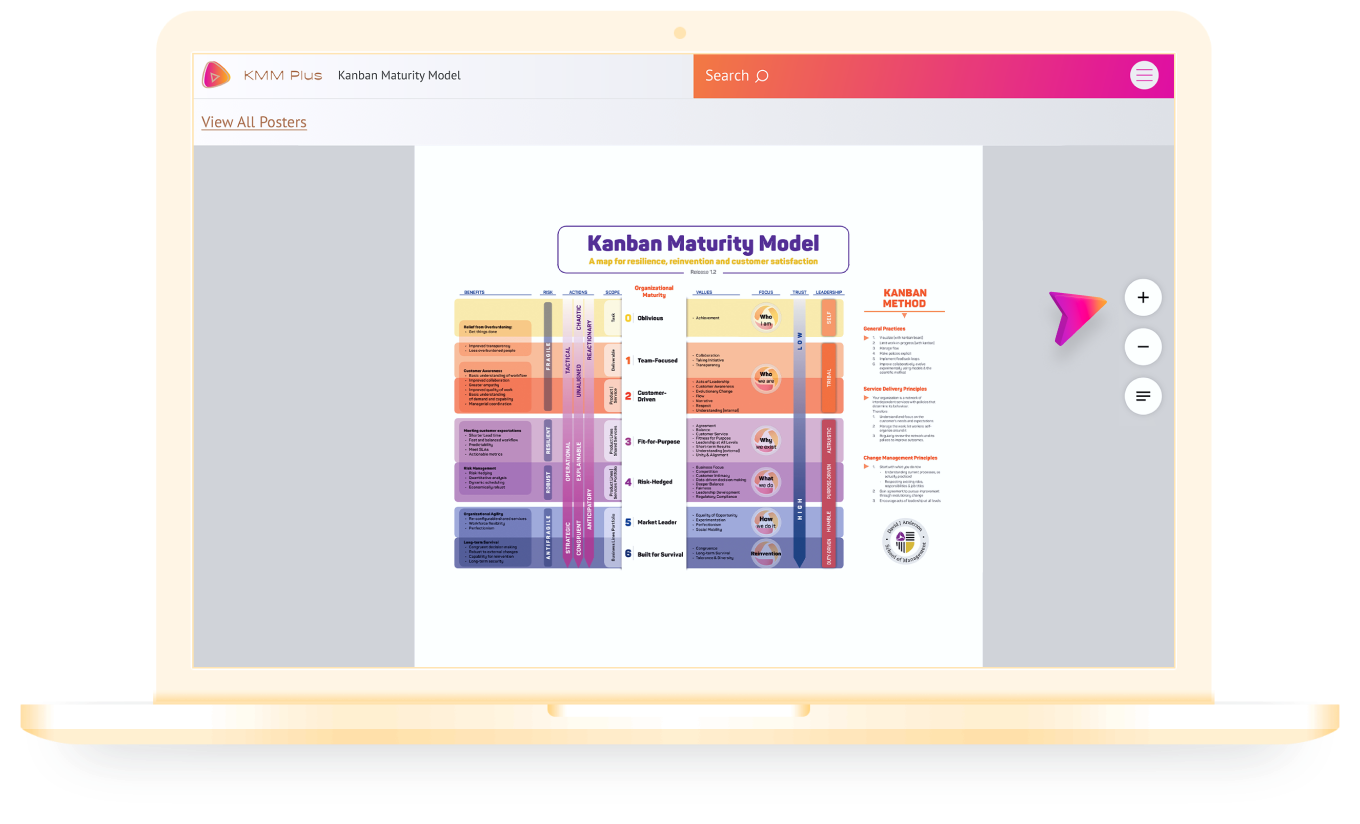Click the David J Anderson School seal

(904, 542)
